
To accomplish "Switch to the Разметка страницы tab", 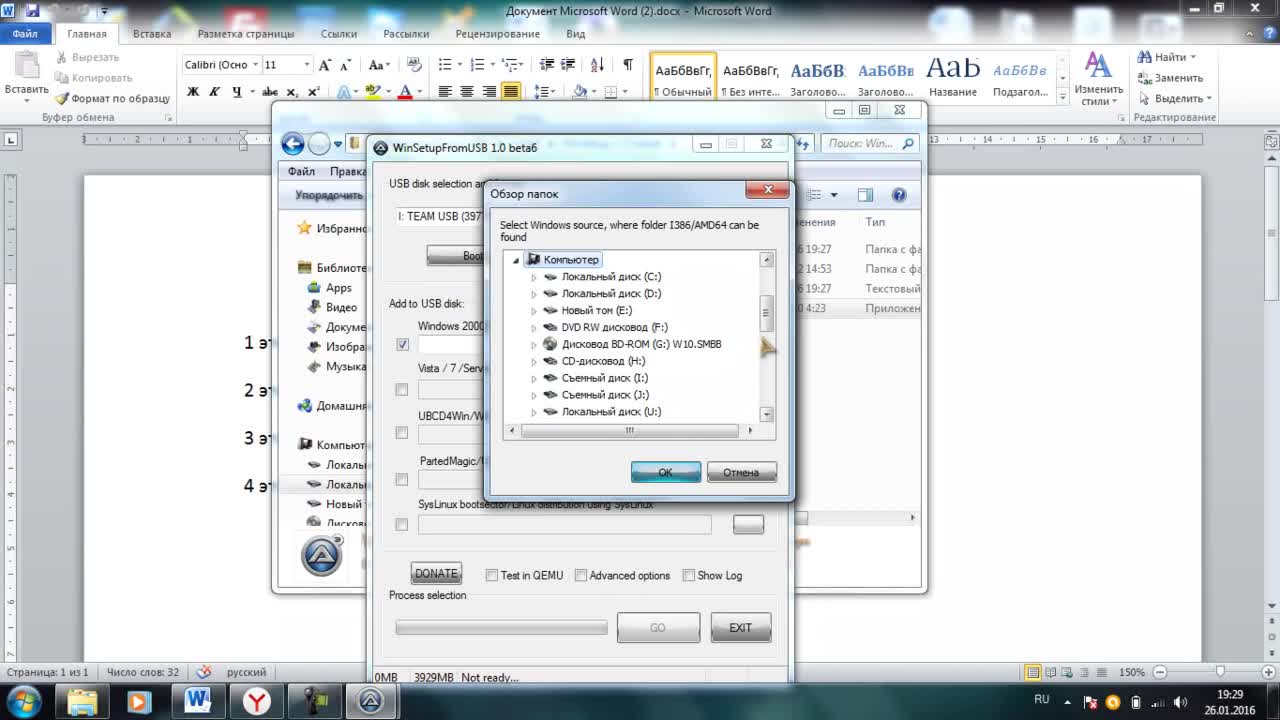I will pyautogui.click(x=246, y=34).
